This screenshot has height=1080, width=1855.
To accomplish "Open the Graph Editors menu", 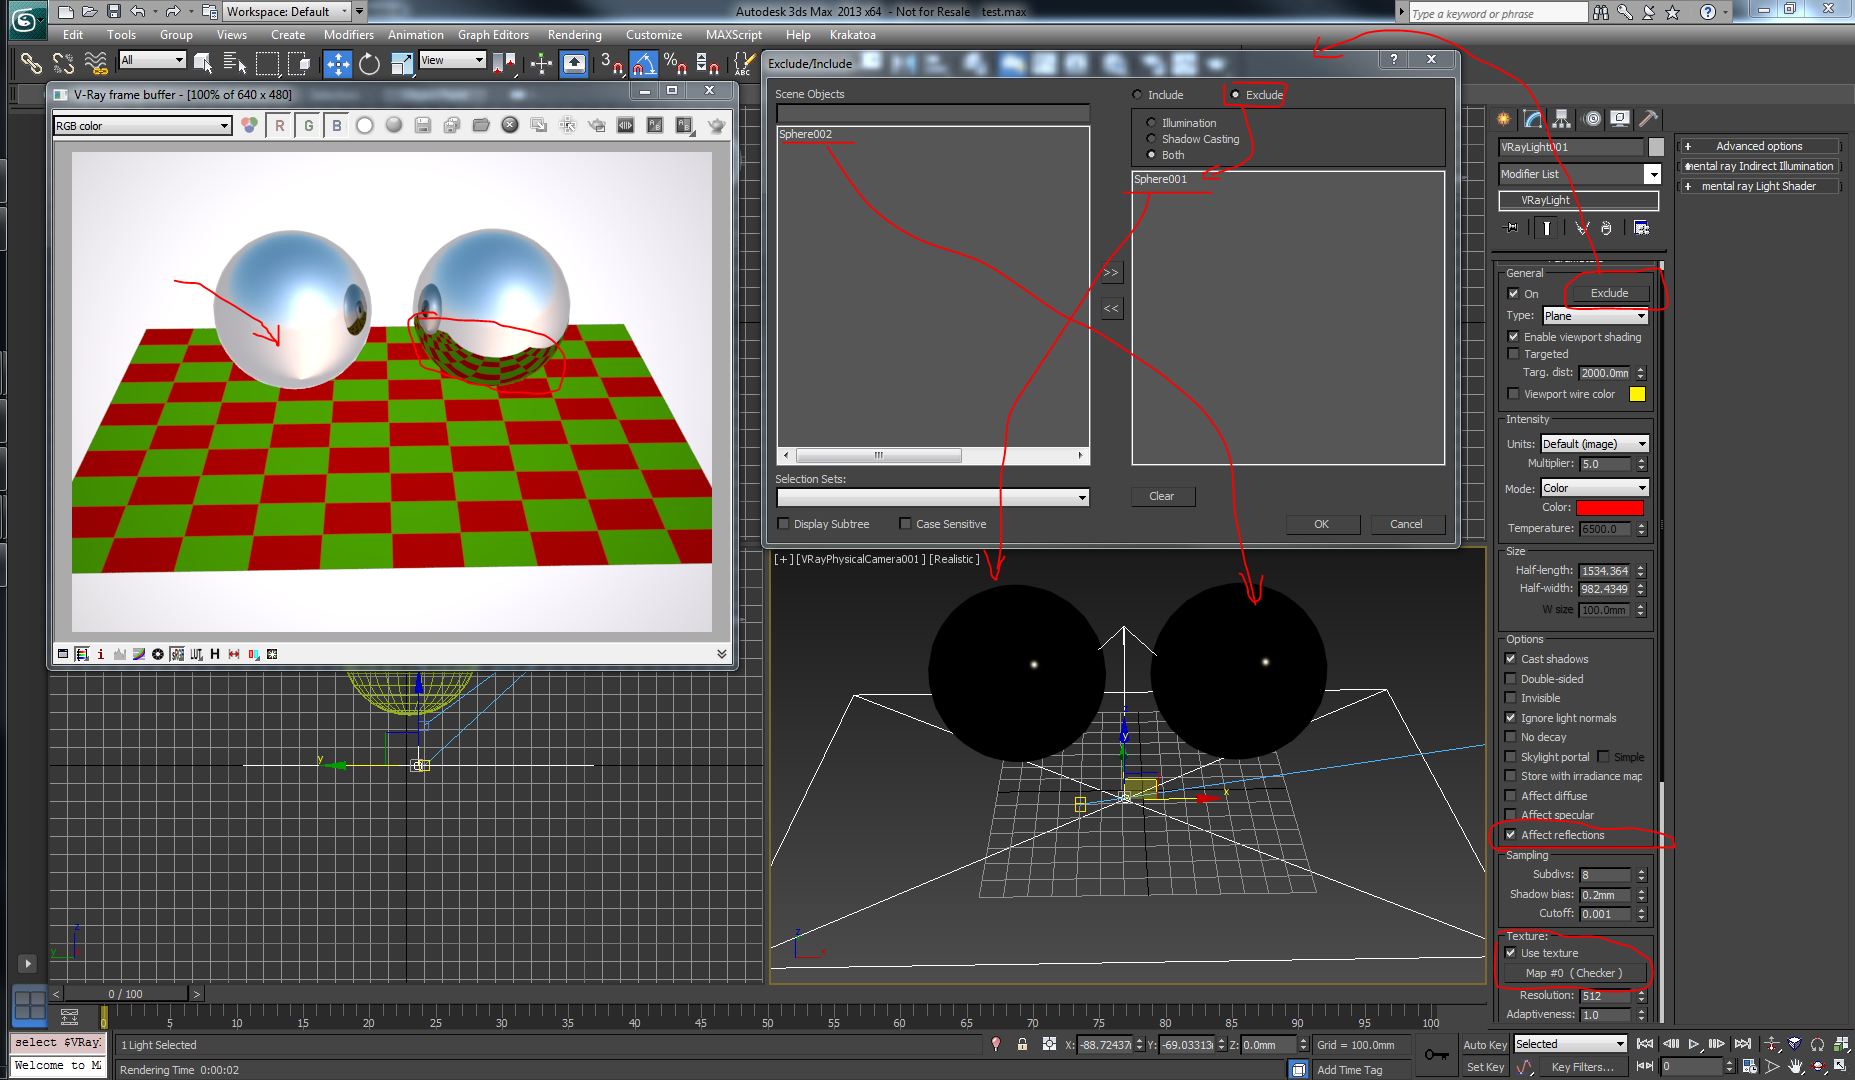I will point(493,34).
